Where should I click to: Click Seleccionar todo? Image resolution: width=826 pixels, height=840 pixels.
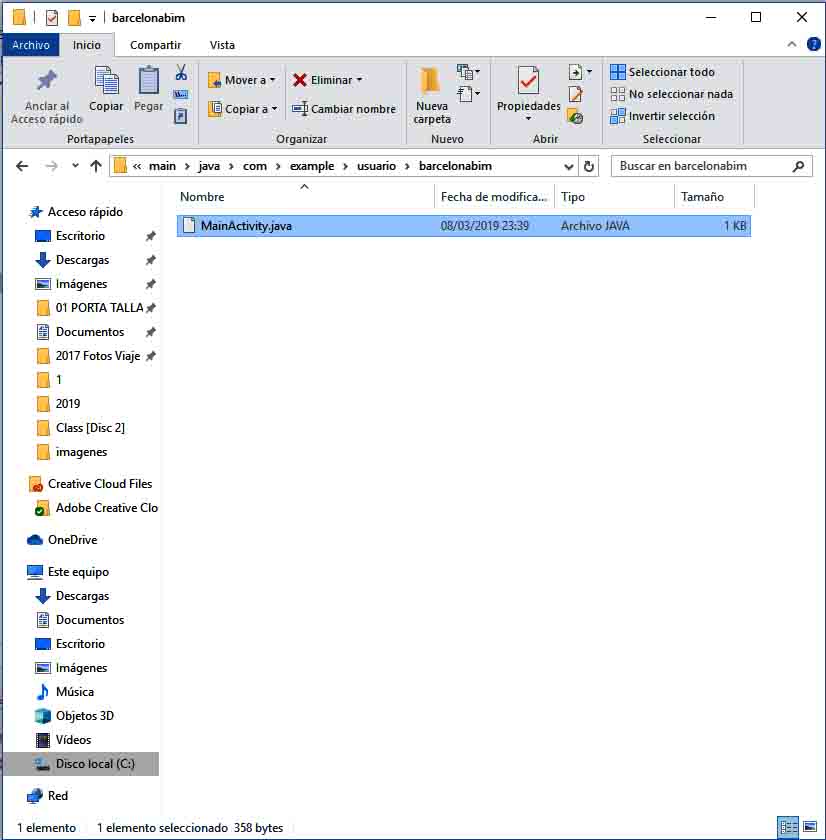[662, 72]
